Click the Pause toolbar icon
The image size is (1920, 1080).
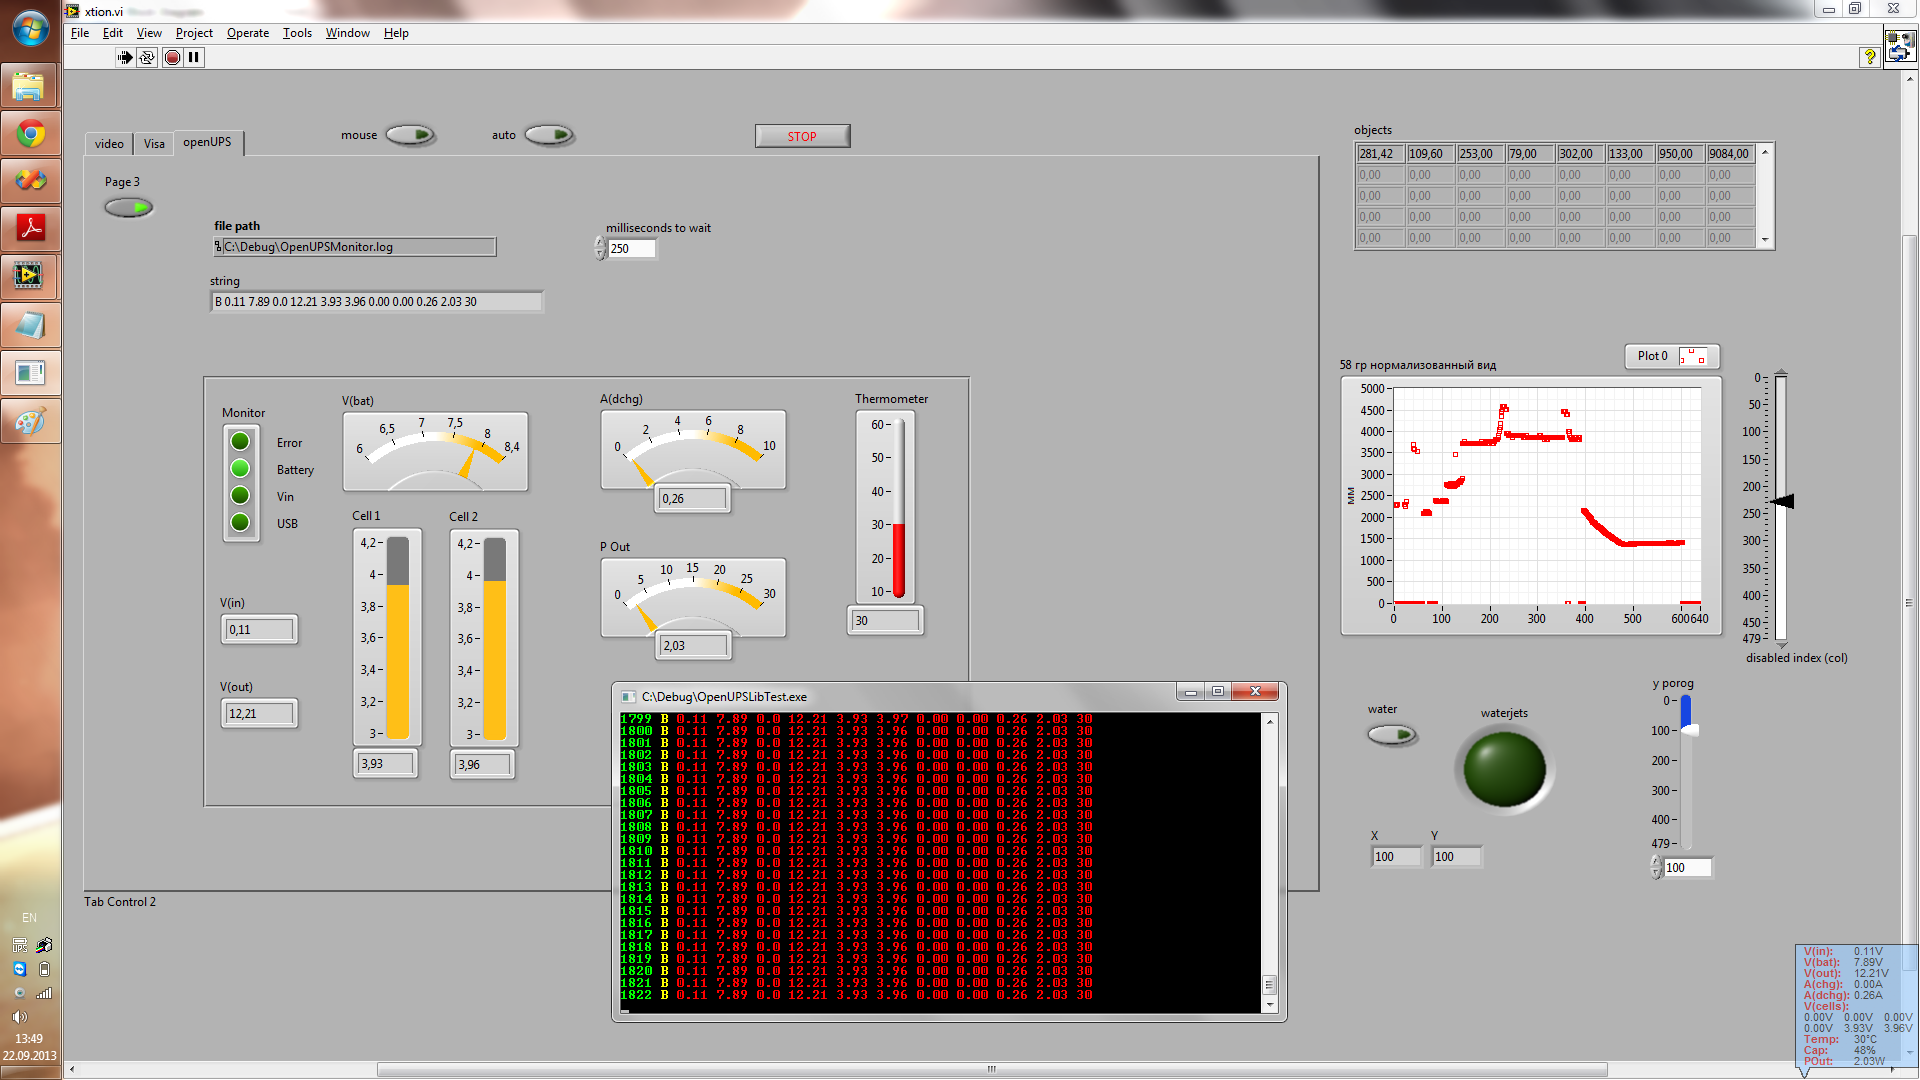pos(194,58)
